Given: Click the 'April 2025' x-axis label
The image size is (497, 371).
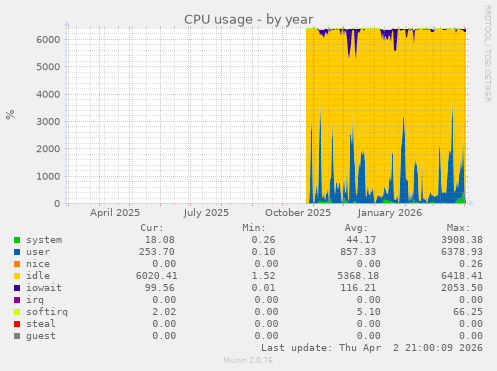Looking at the screenshot, I should (115, 213).
